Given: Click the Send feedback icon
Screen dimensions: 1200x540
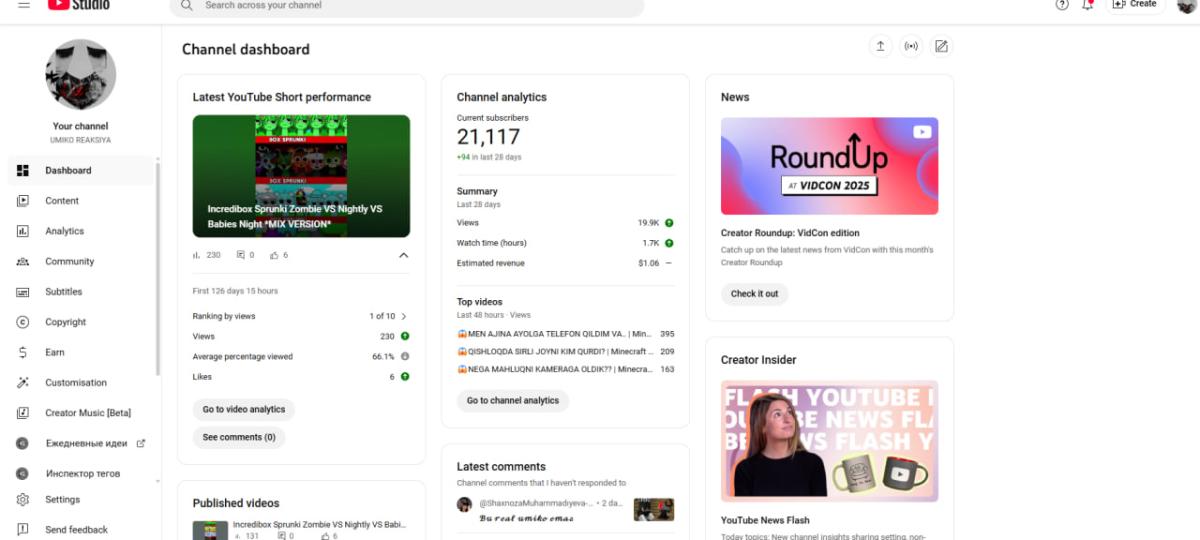Looking at the screenshot, I should pos(23,530).
